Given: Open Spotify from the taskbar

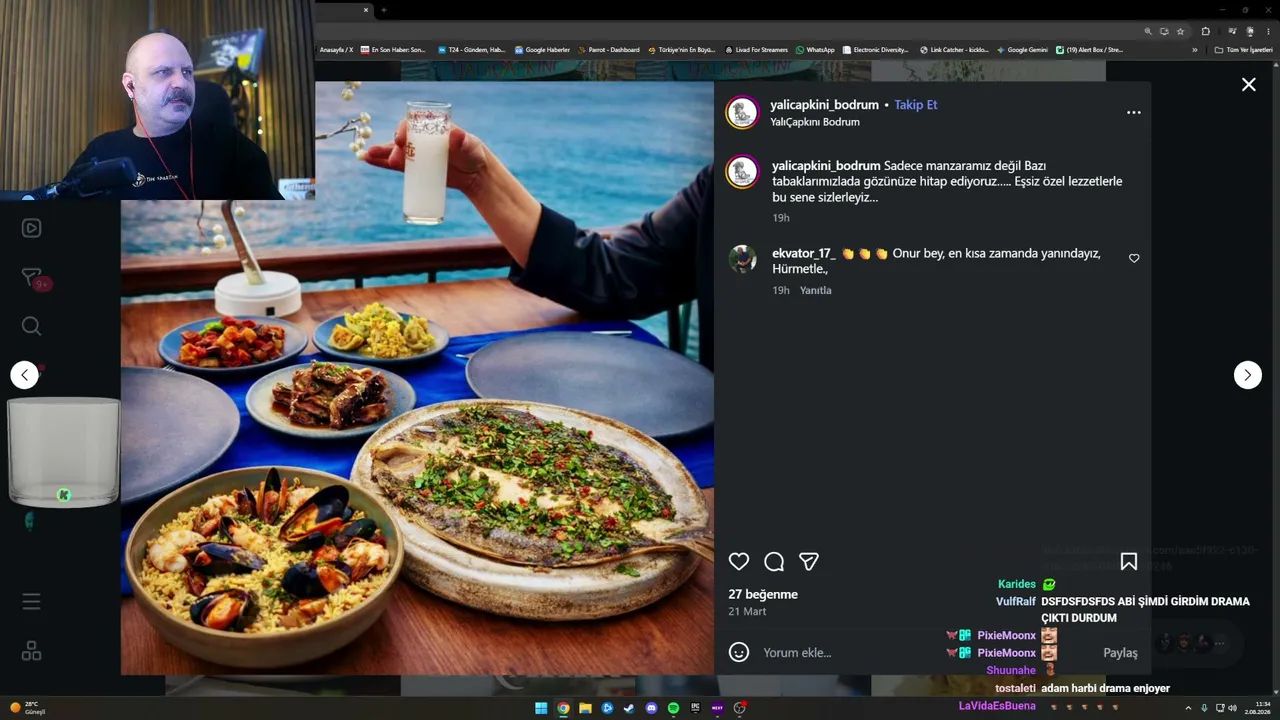Looking at the screenshot, I should [673, 708].
